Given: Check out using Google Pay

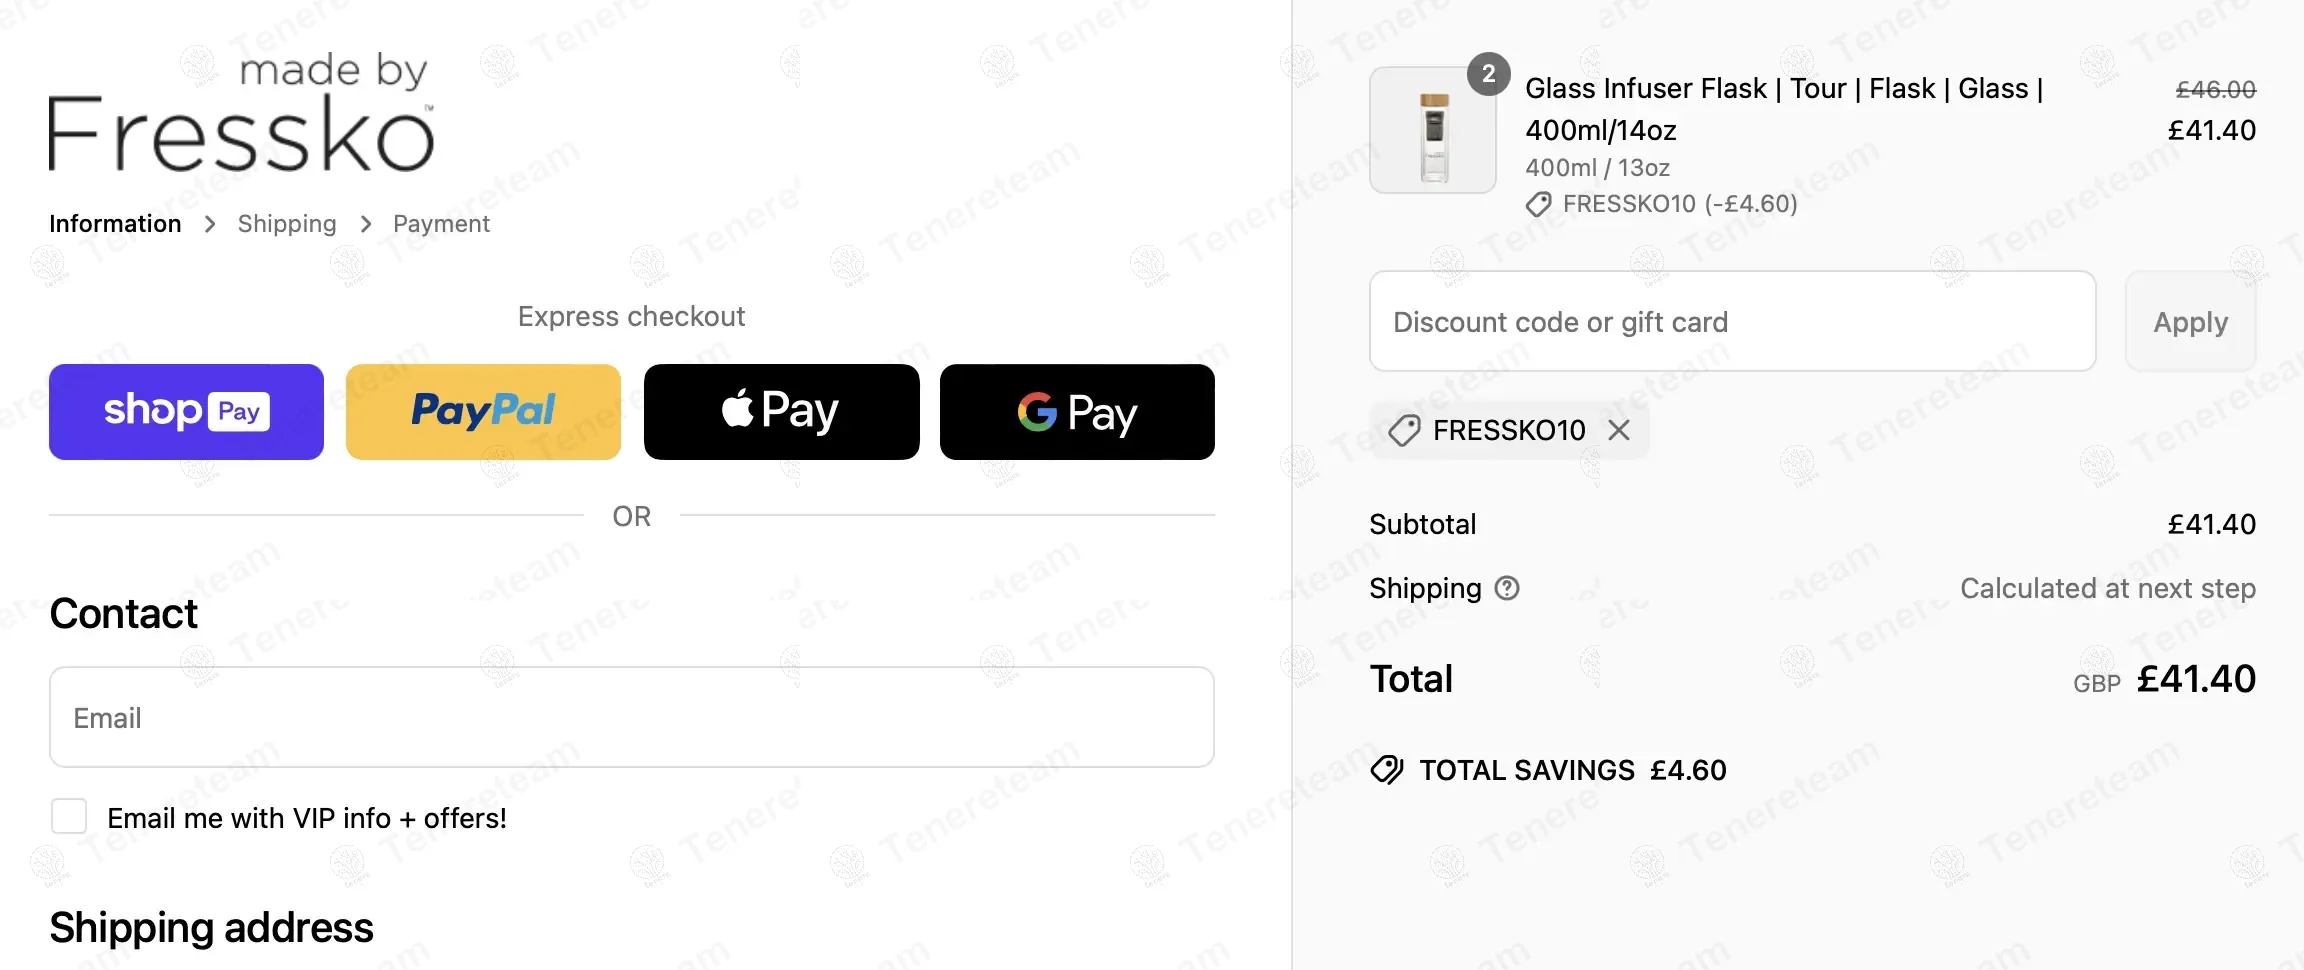Looking at the screenshot, I should (x=1077, y=412).
